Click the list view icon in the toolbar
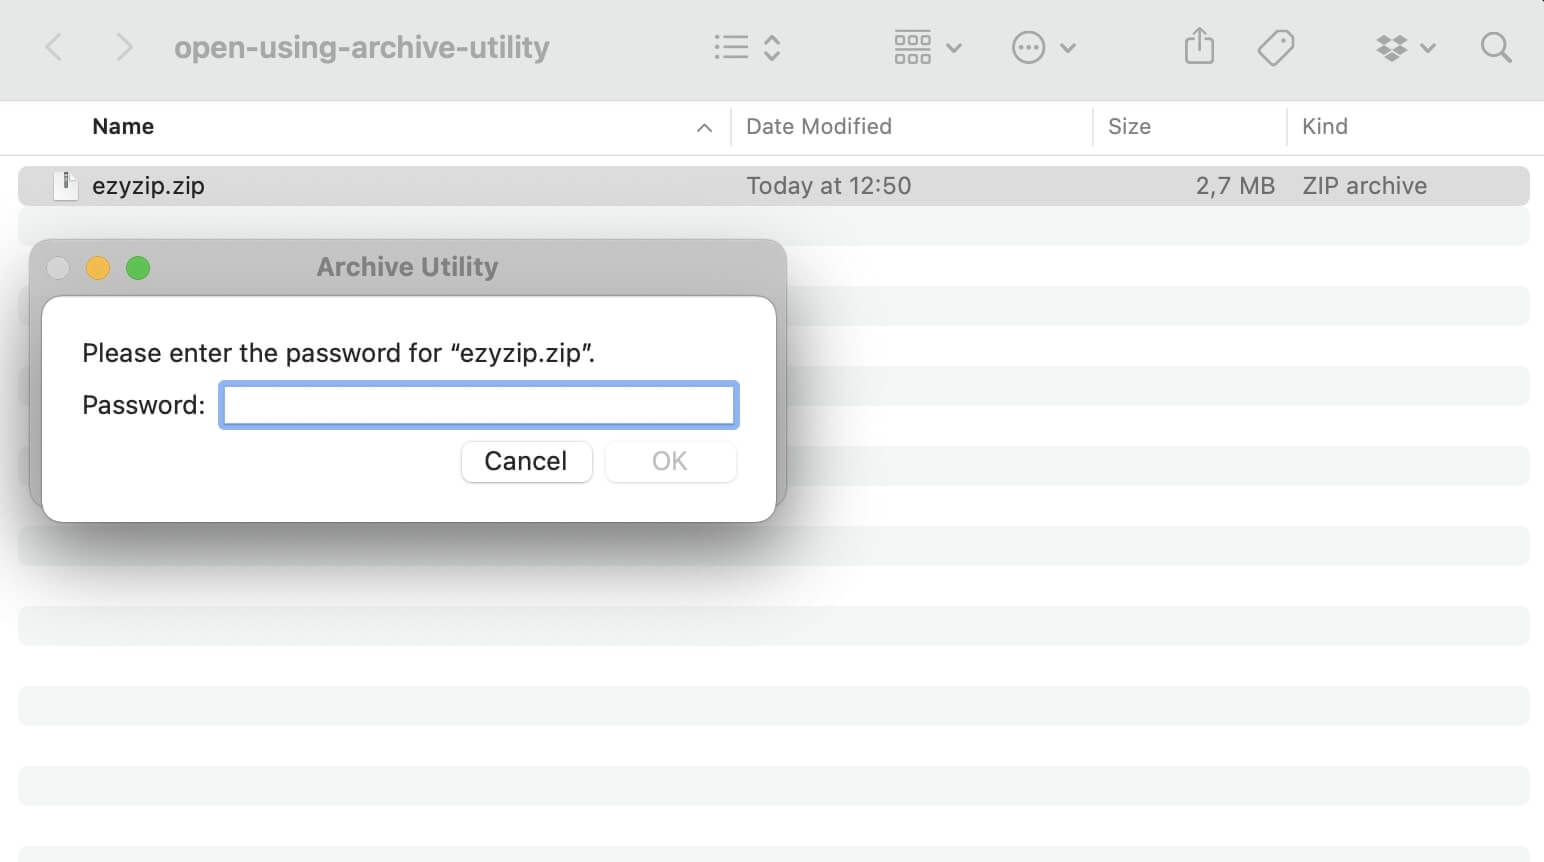1544x862 pixels. [731, 46]
